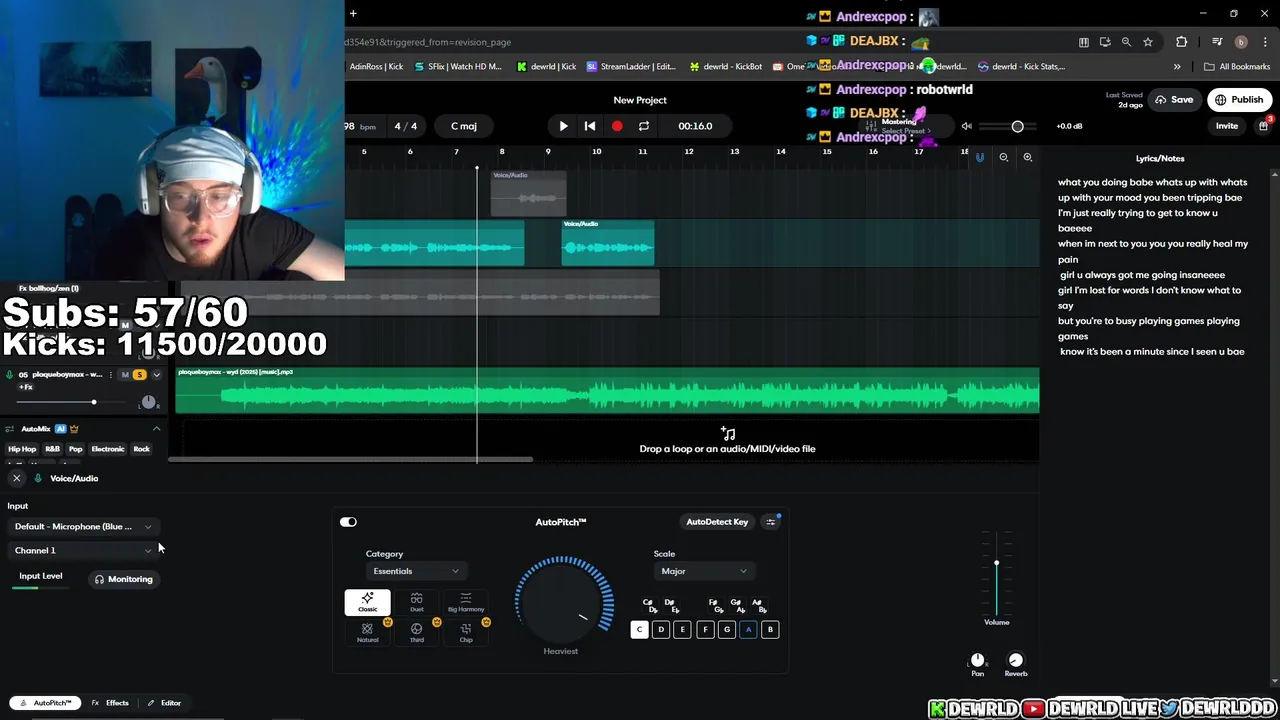Choose the Pop AutoMix genre

coord(75,449)
